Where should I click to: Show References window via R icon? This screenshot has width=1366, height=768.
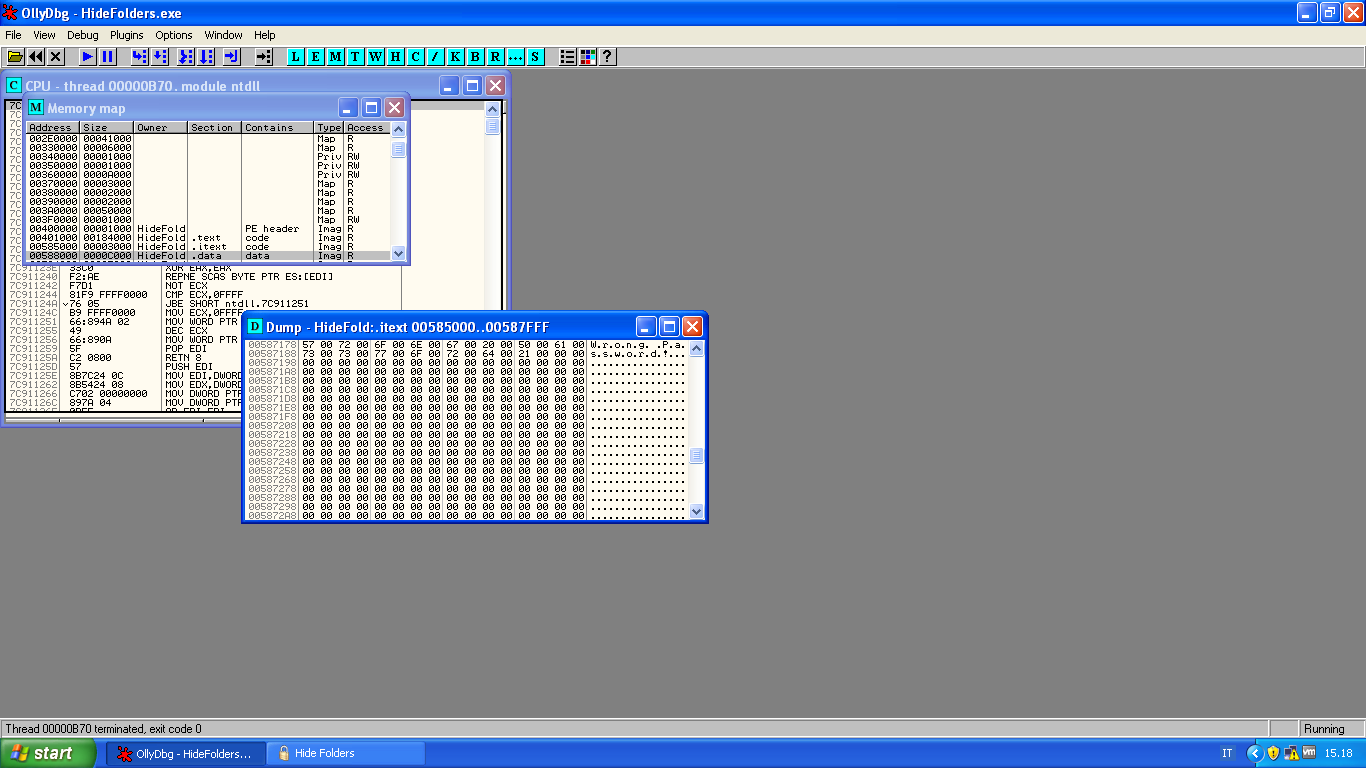(x=496, y=57)
